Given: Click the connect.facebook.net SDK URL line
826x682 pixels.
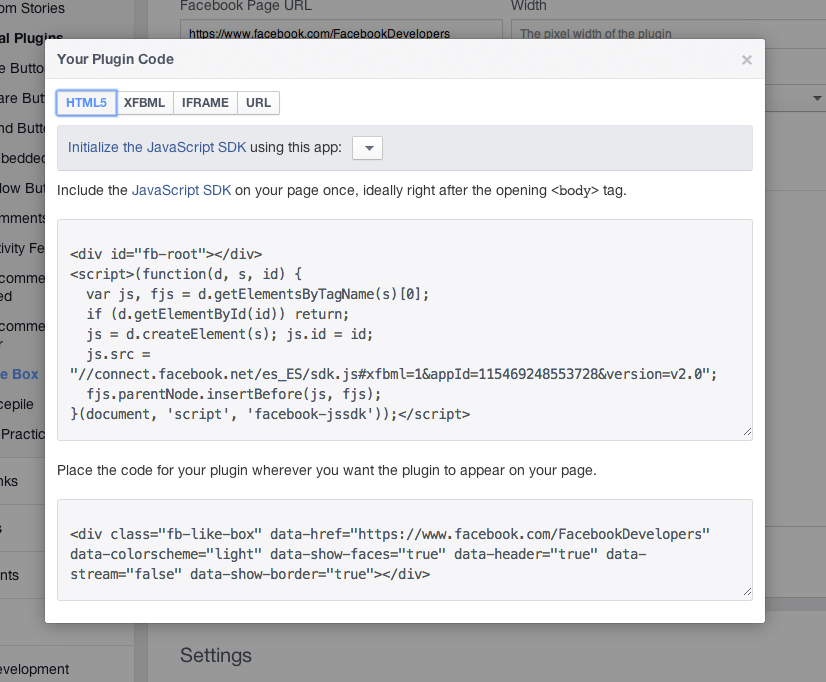Looking at the screenshot, I should pos(394,374).
